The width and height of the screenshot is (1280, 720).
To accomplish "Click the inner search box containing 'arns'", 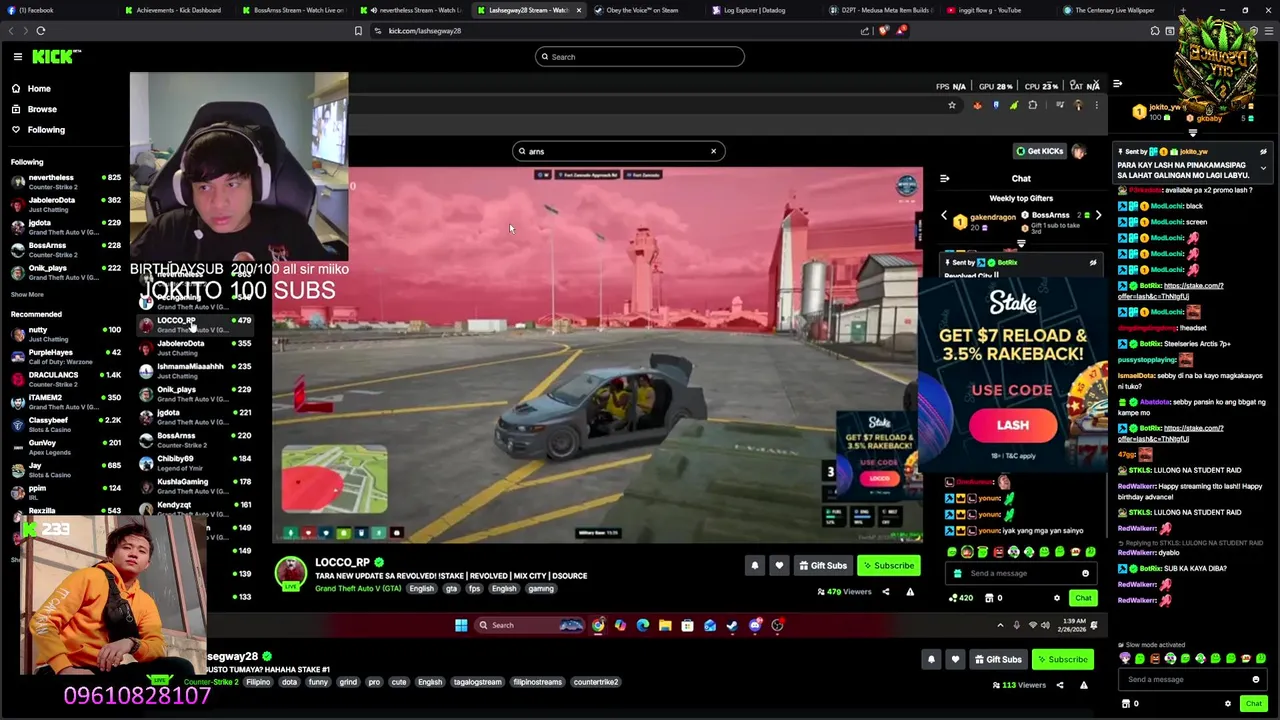I will coord(618,151).
